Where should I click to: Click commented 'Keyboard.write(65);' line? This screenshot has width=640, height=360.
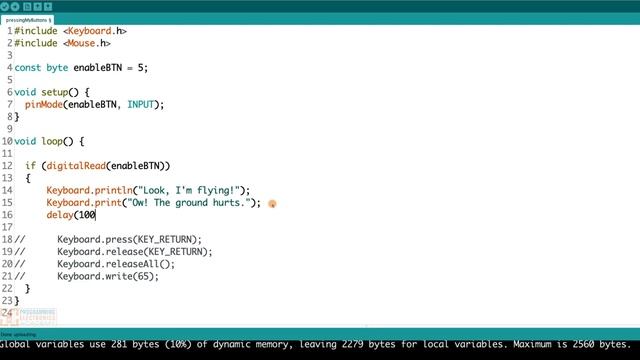click(x=108, y=276)
